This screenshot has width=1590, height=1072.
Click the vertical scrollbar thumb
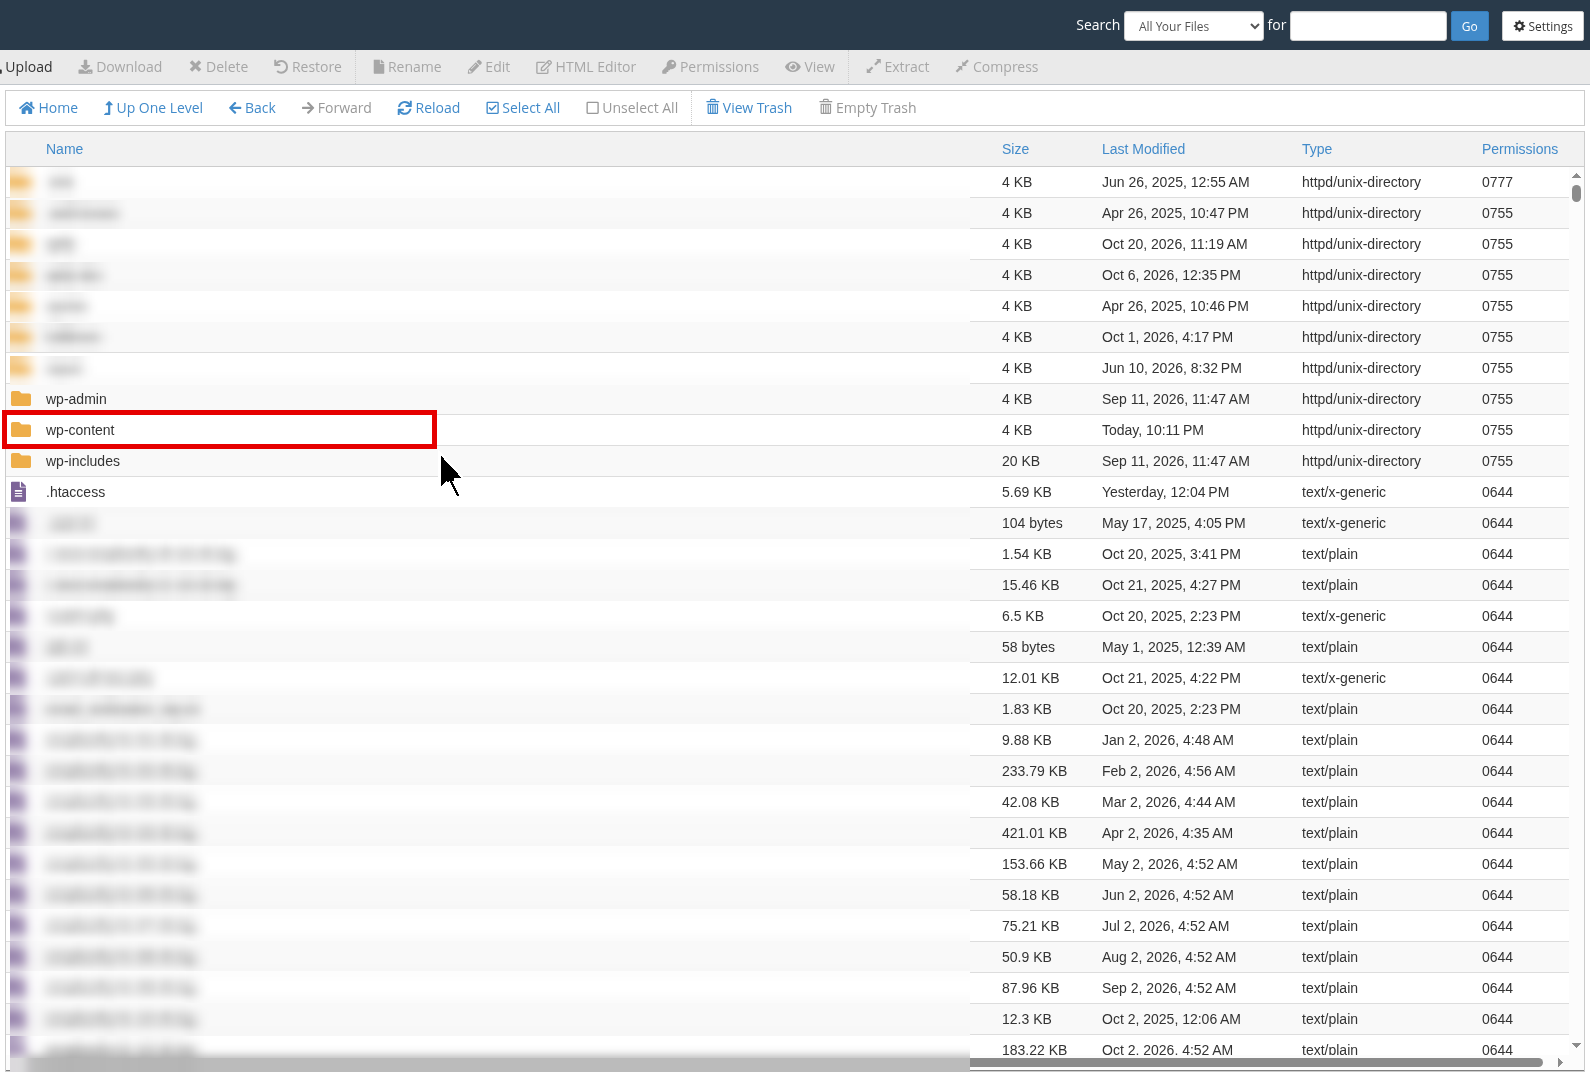[x=1576, y=192]
